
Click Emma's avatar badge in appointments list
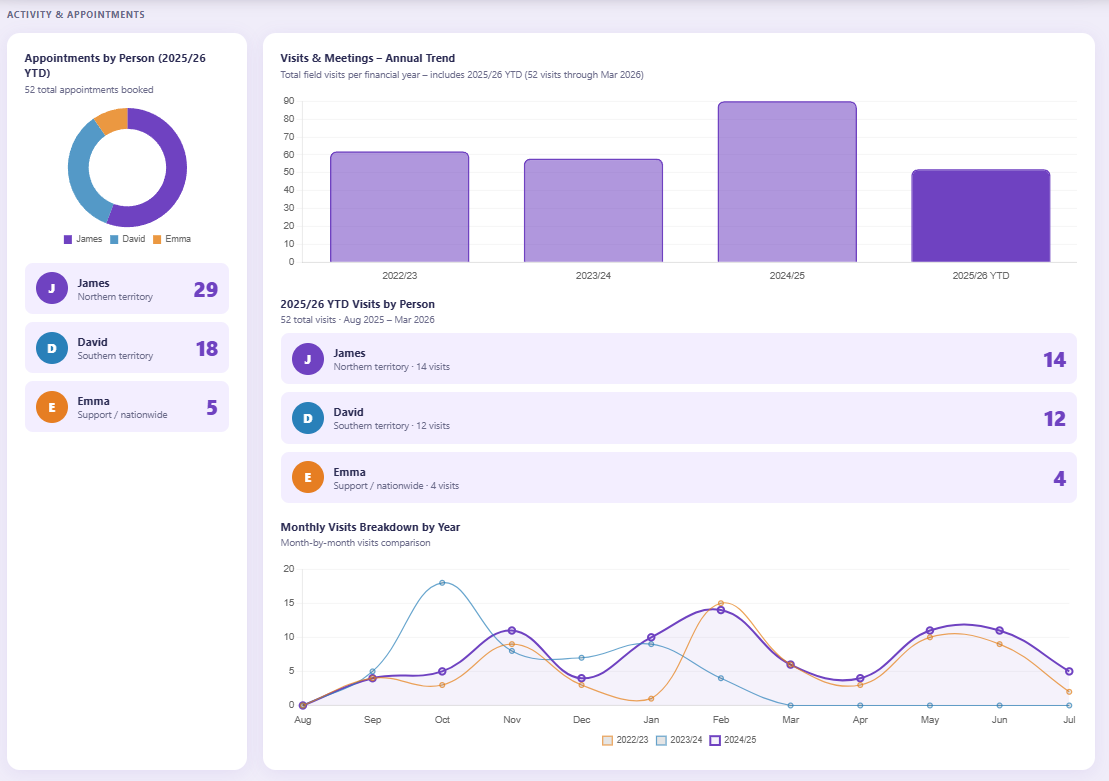click(51, 406)
